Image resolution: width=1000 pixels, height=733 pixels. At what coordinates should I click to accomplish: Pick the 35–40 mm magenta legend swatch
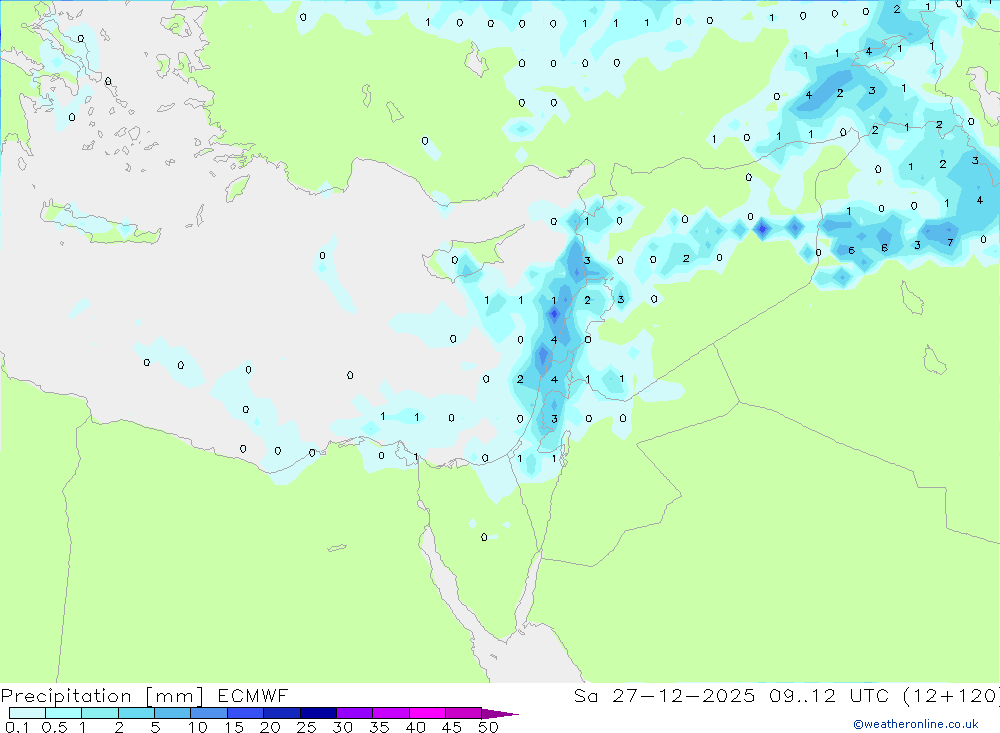390,713
